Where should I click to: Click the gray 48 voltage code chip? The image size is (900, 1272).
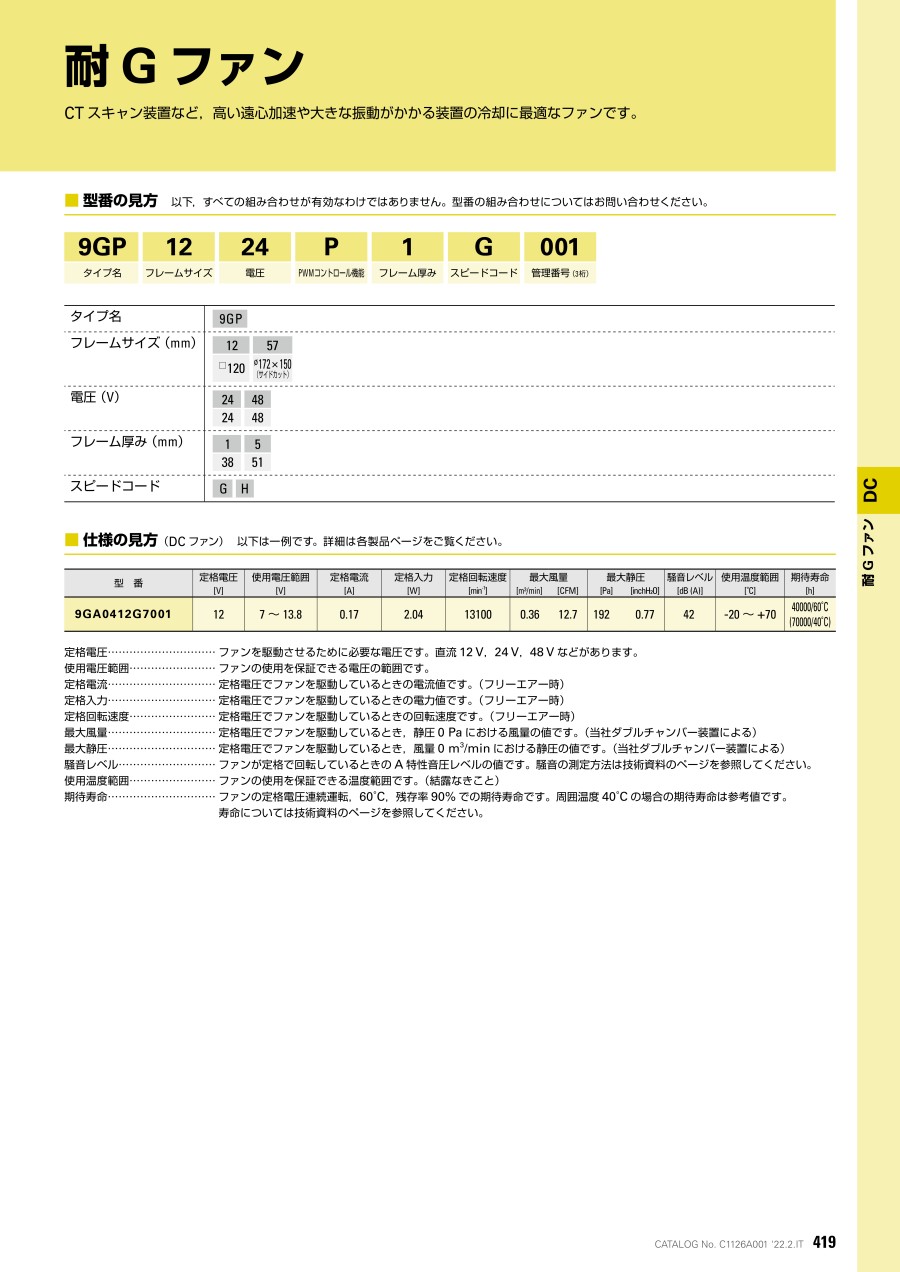(257, 400)
